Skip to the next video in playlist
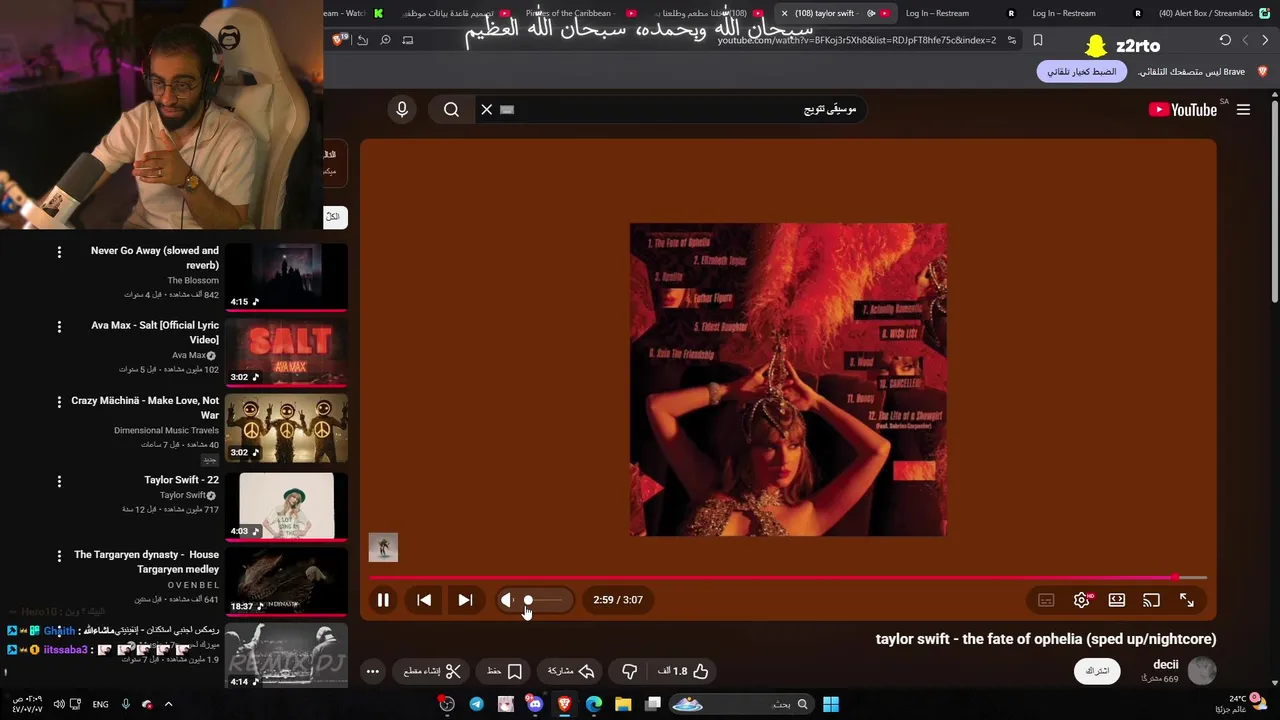 (x=465, y=600)
